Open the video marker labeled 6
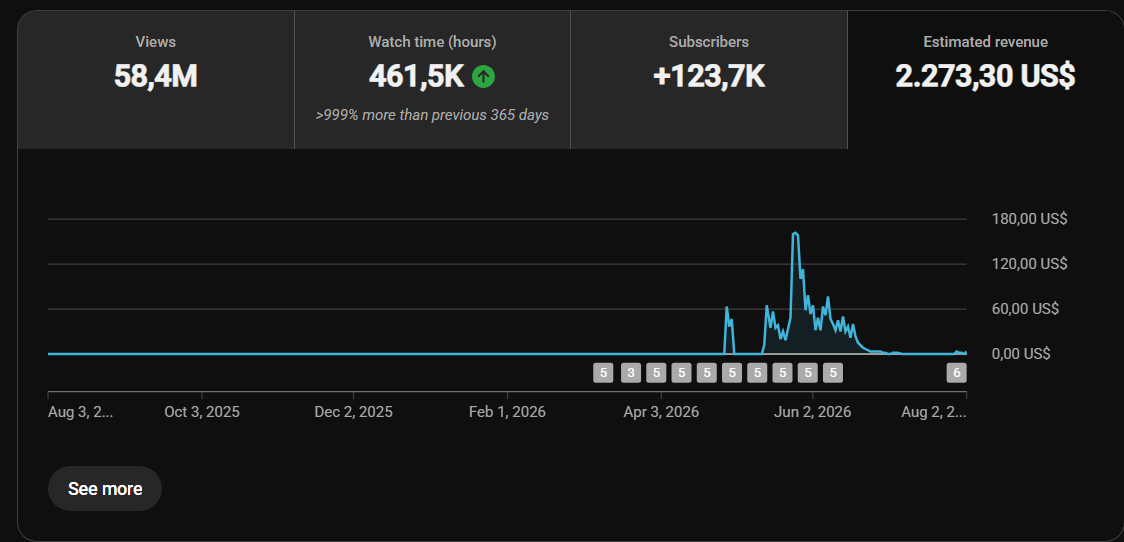Screen dimensions: 1124x542 [x=956, y=373]
